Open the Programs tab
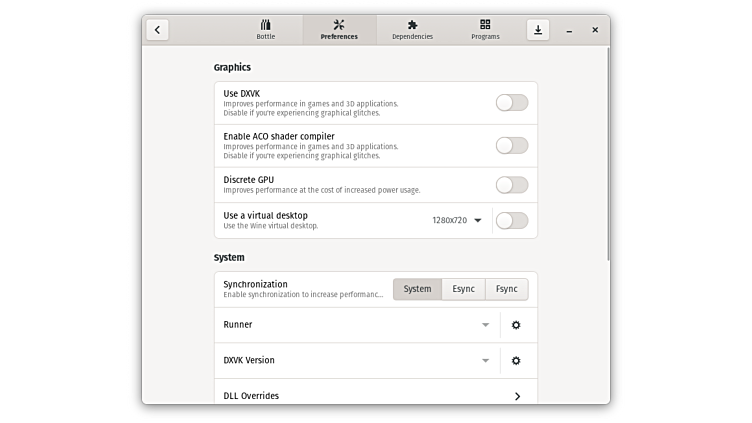752x423 pixels. coord(485,30)
